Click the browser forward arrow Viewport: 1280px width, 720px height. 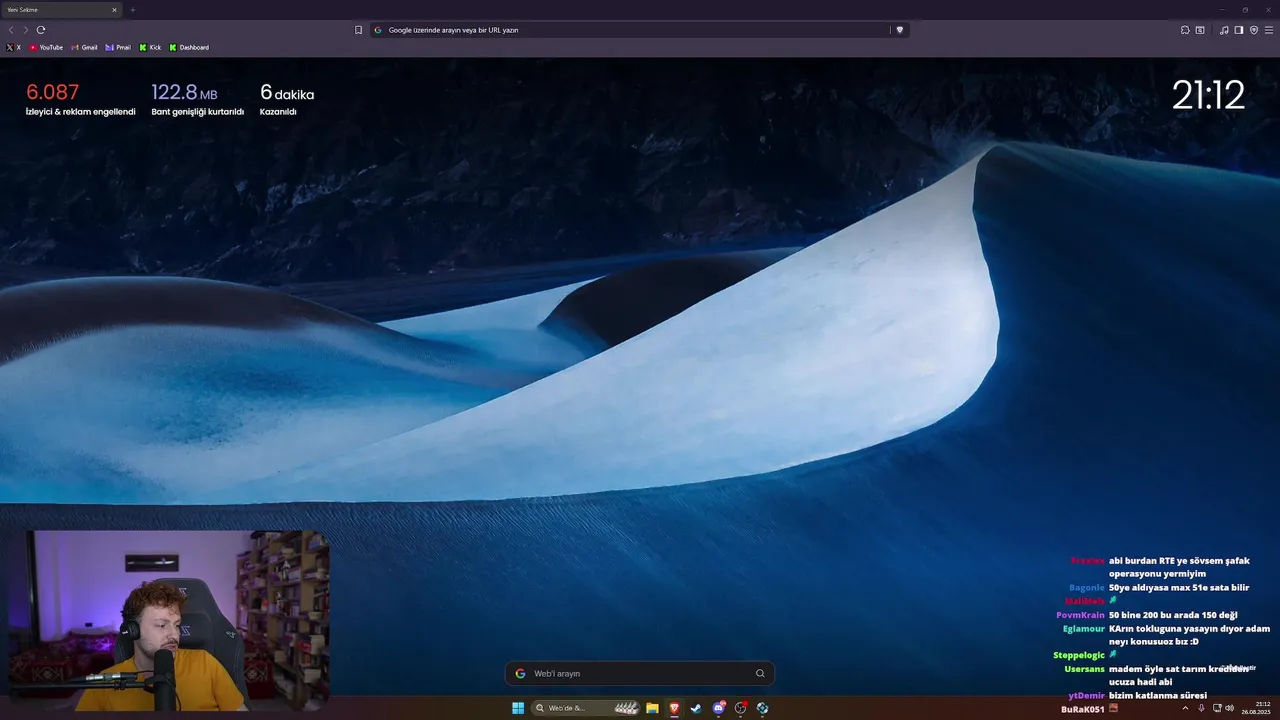click(x=25, y=30)
